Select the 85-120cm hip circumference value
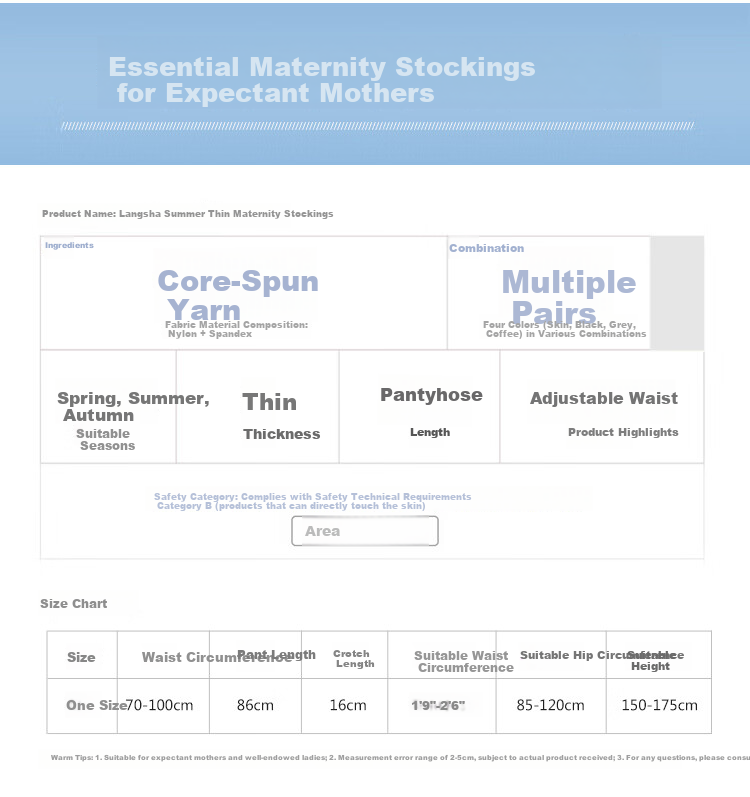750x797 pixels. (550, 705)
